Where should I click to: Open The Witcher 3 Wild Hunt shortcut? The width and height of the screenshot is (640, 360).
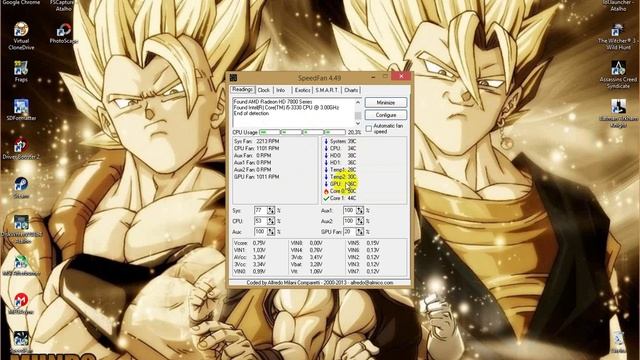click(618, 36)
